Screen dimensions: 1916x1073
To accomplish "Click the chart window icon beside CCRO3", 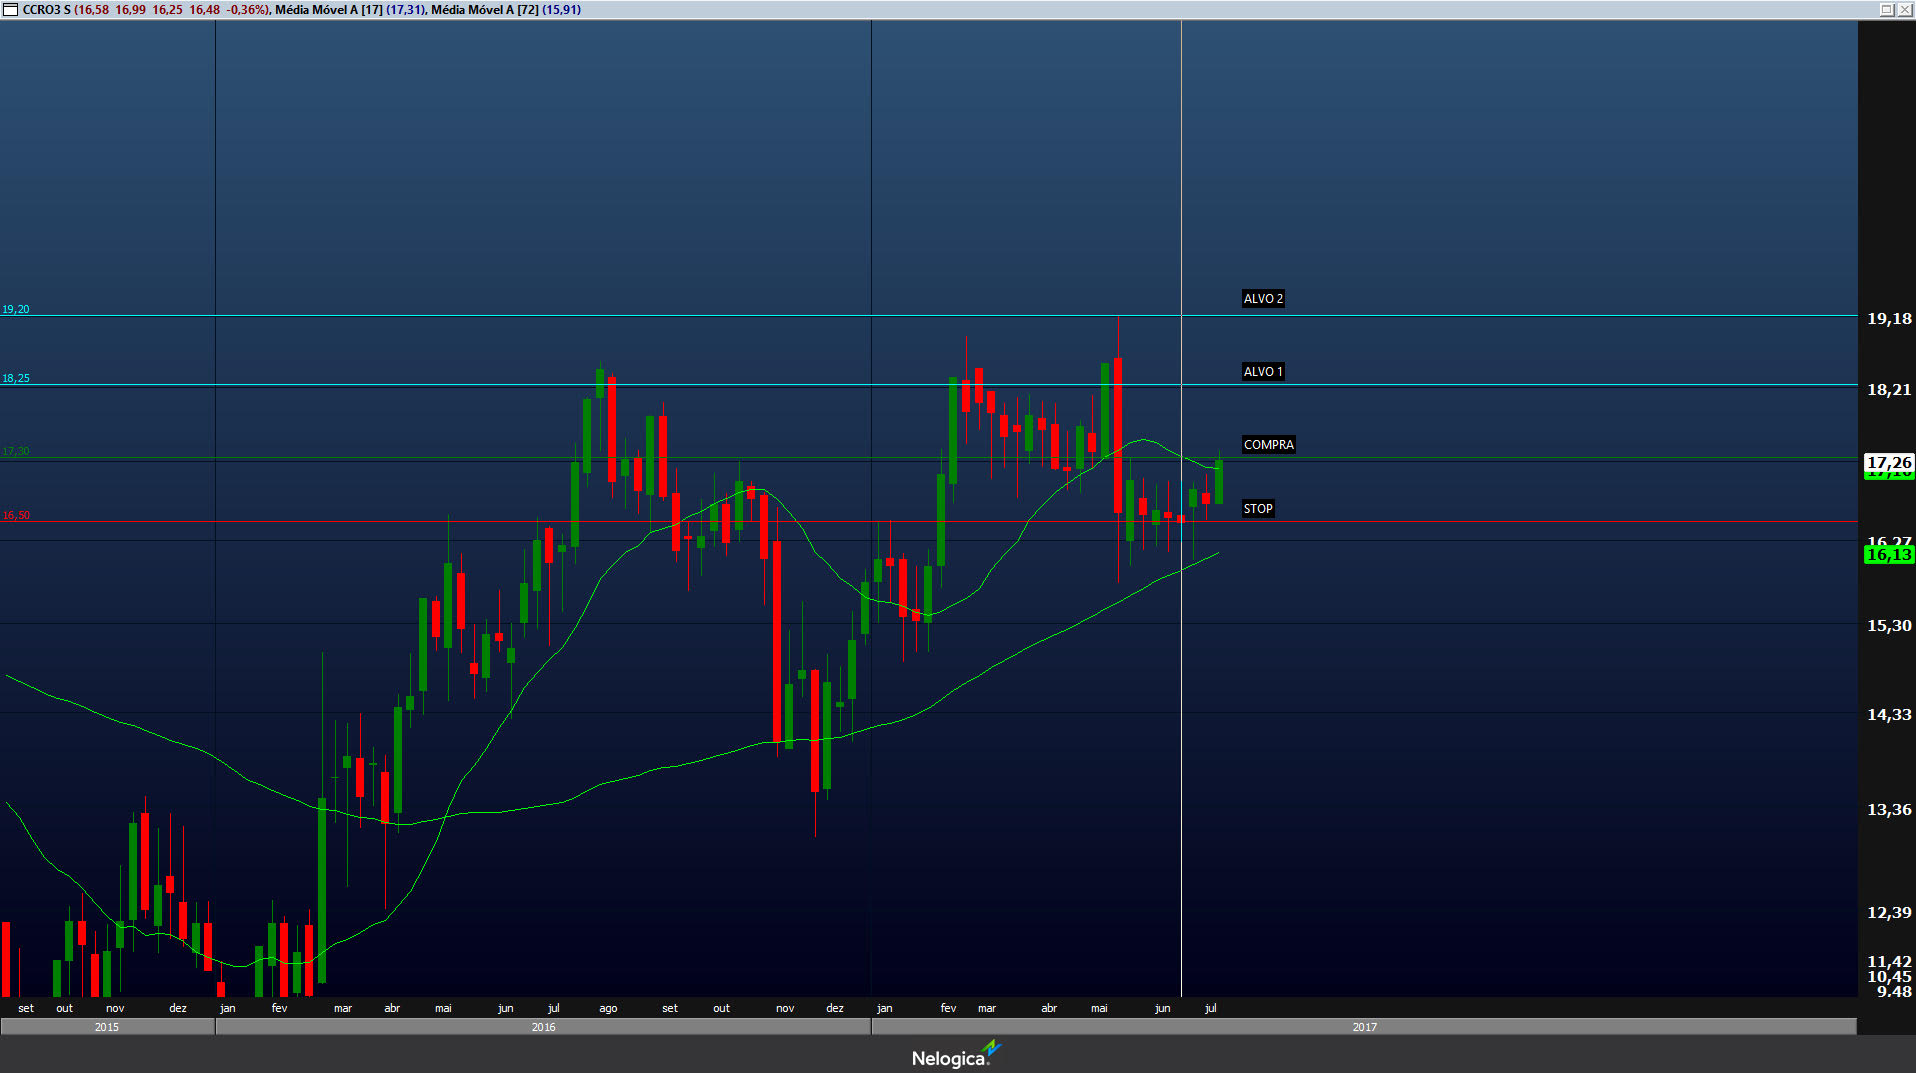I will (10, 10).
